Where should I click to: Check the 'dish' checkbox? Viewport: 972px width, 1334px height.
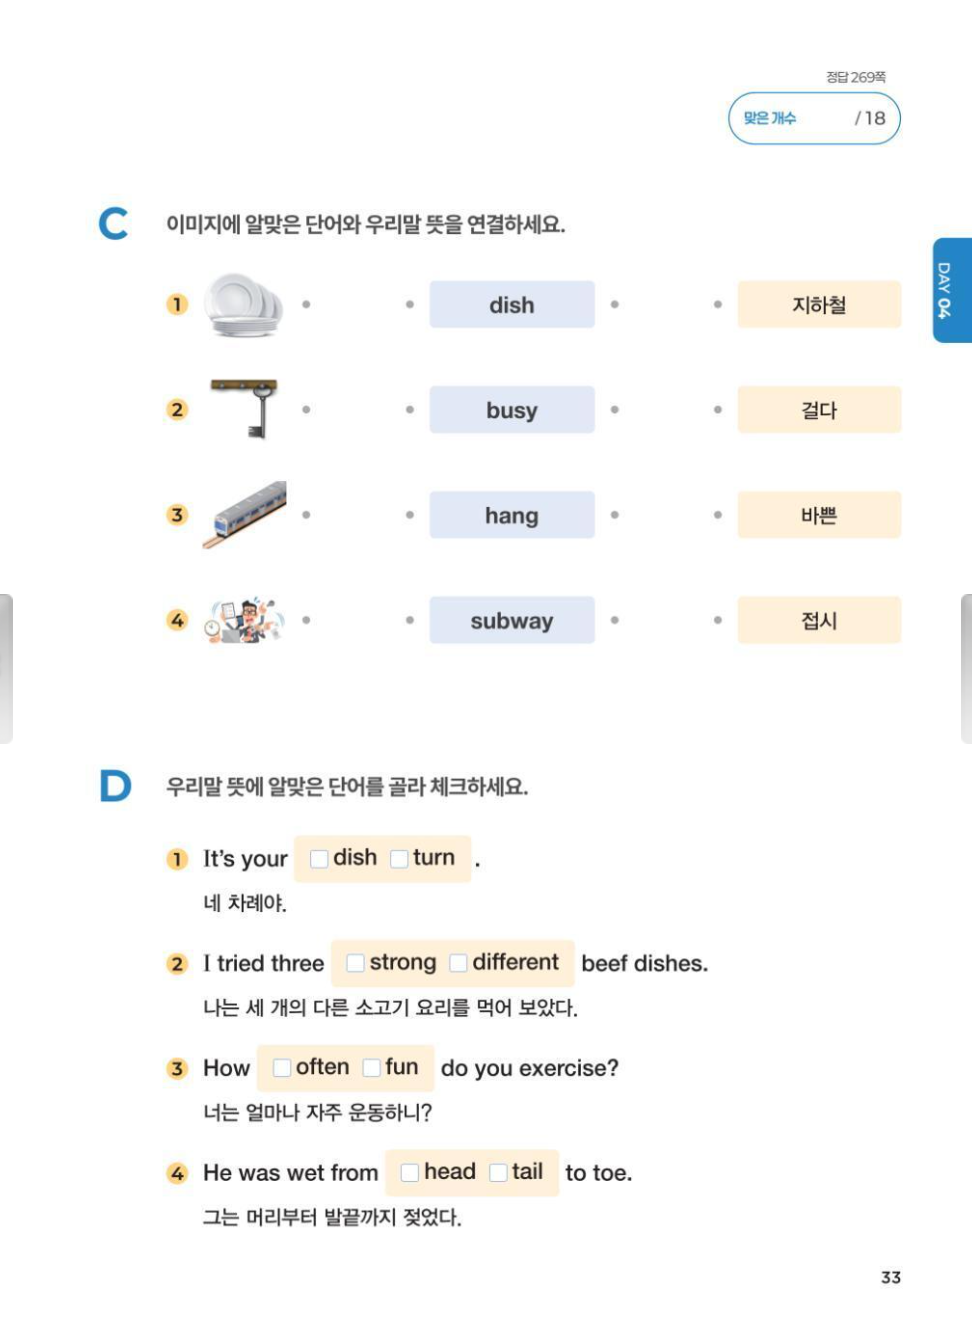pyautogui.click(x=319, y=859)
